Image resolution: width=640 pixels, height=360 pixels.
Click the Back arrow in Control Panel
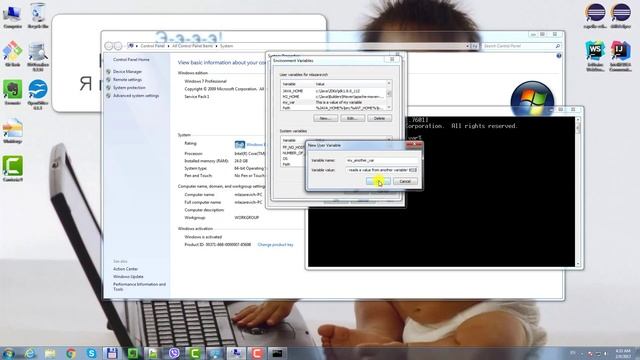109,46
